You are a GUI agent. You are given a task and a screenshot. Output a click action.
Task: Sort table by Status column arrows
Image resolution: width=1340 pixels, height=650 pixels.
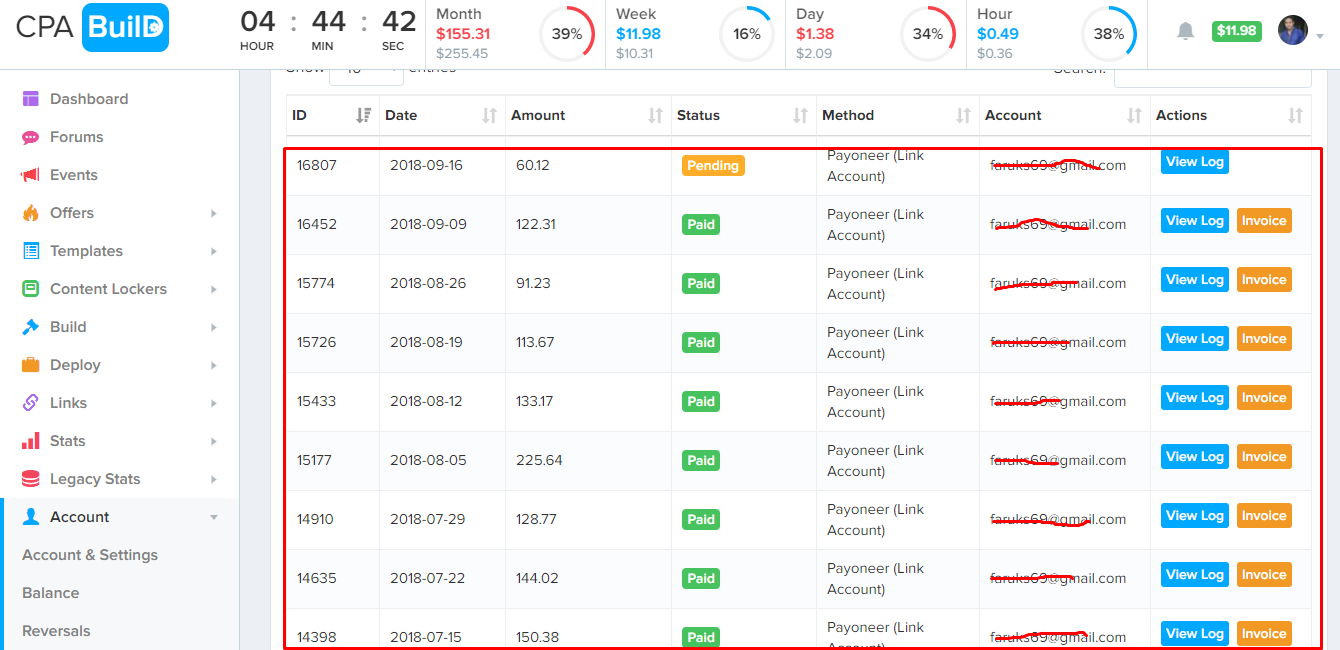coord(800,115)
